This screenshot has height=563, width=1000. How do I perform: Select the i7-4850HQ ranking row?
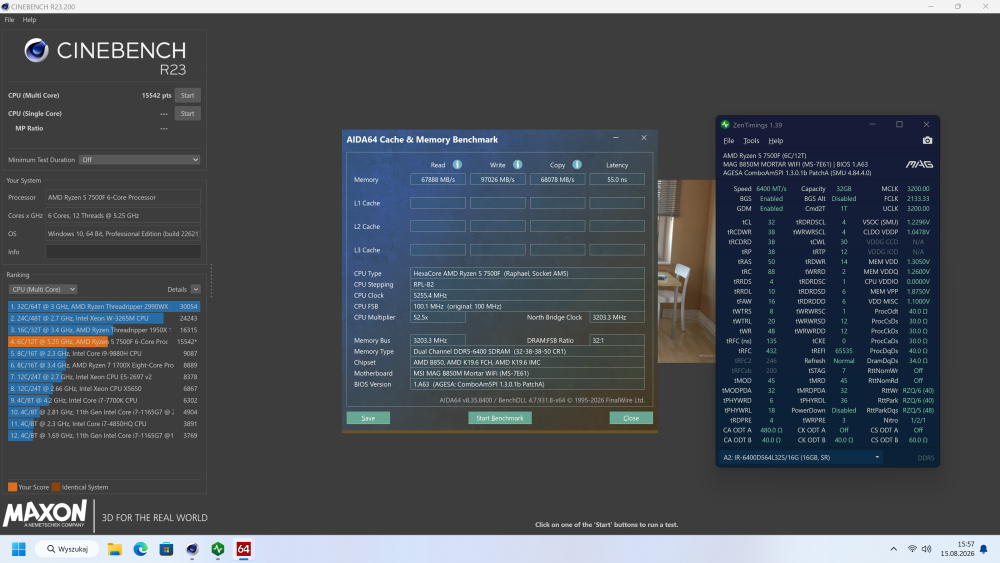(103, 423)
